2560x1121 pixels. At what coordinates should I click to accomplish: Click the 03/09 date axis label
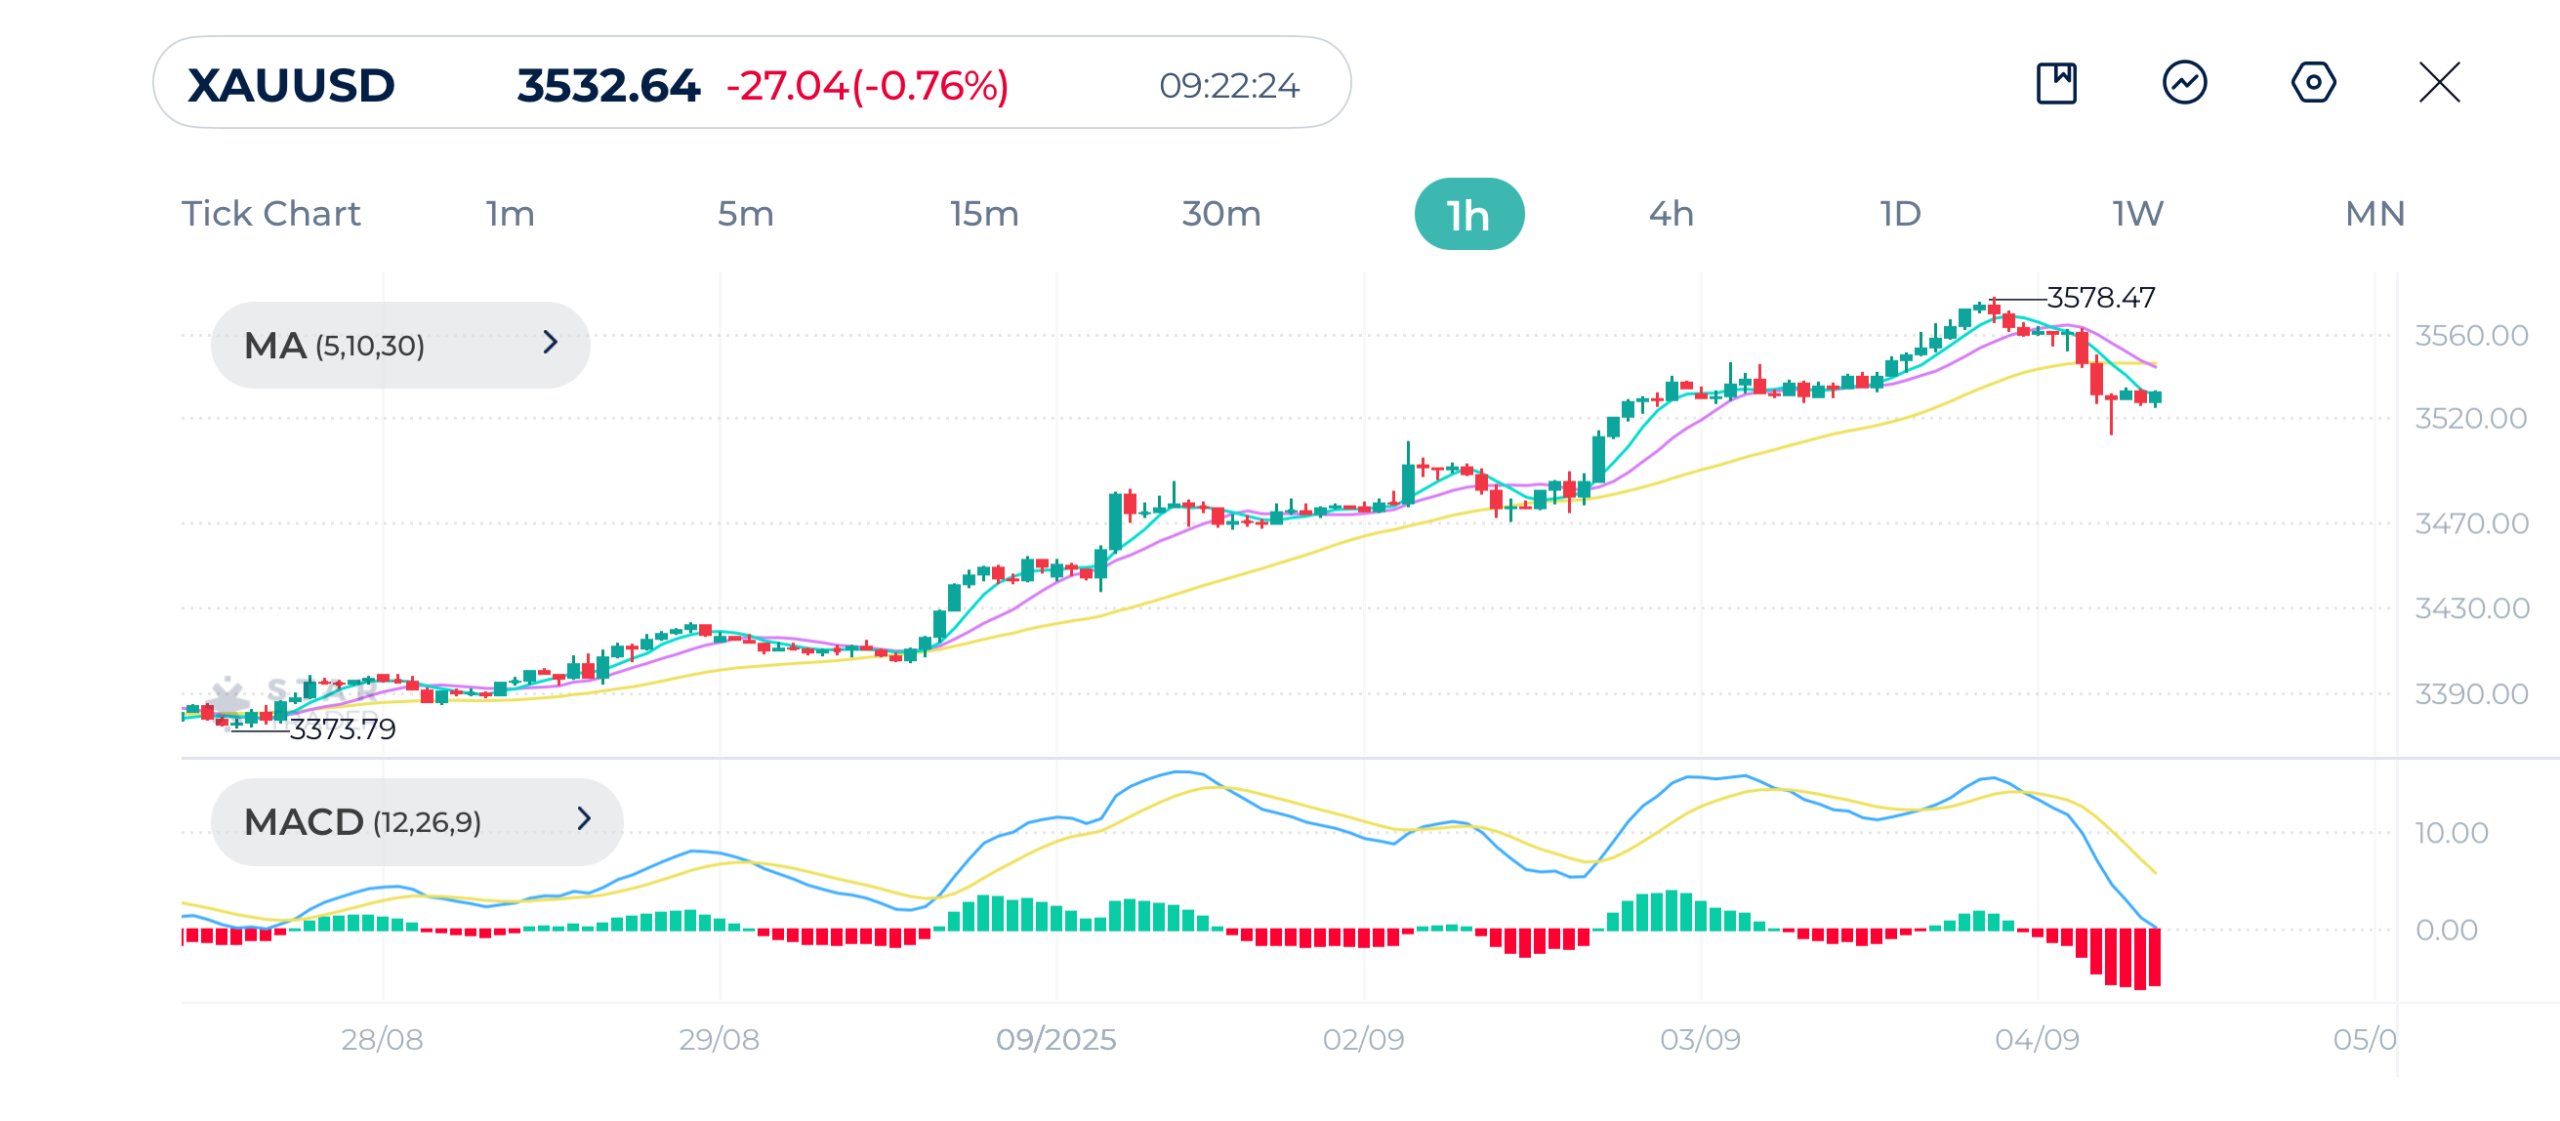[1700, 1040]
